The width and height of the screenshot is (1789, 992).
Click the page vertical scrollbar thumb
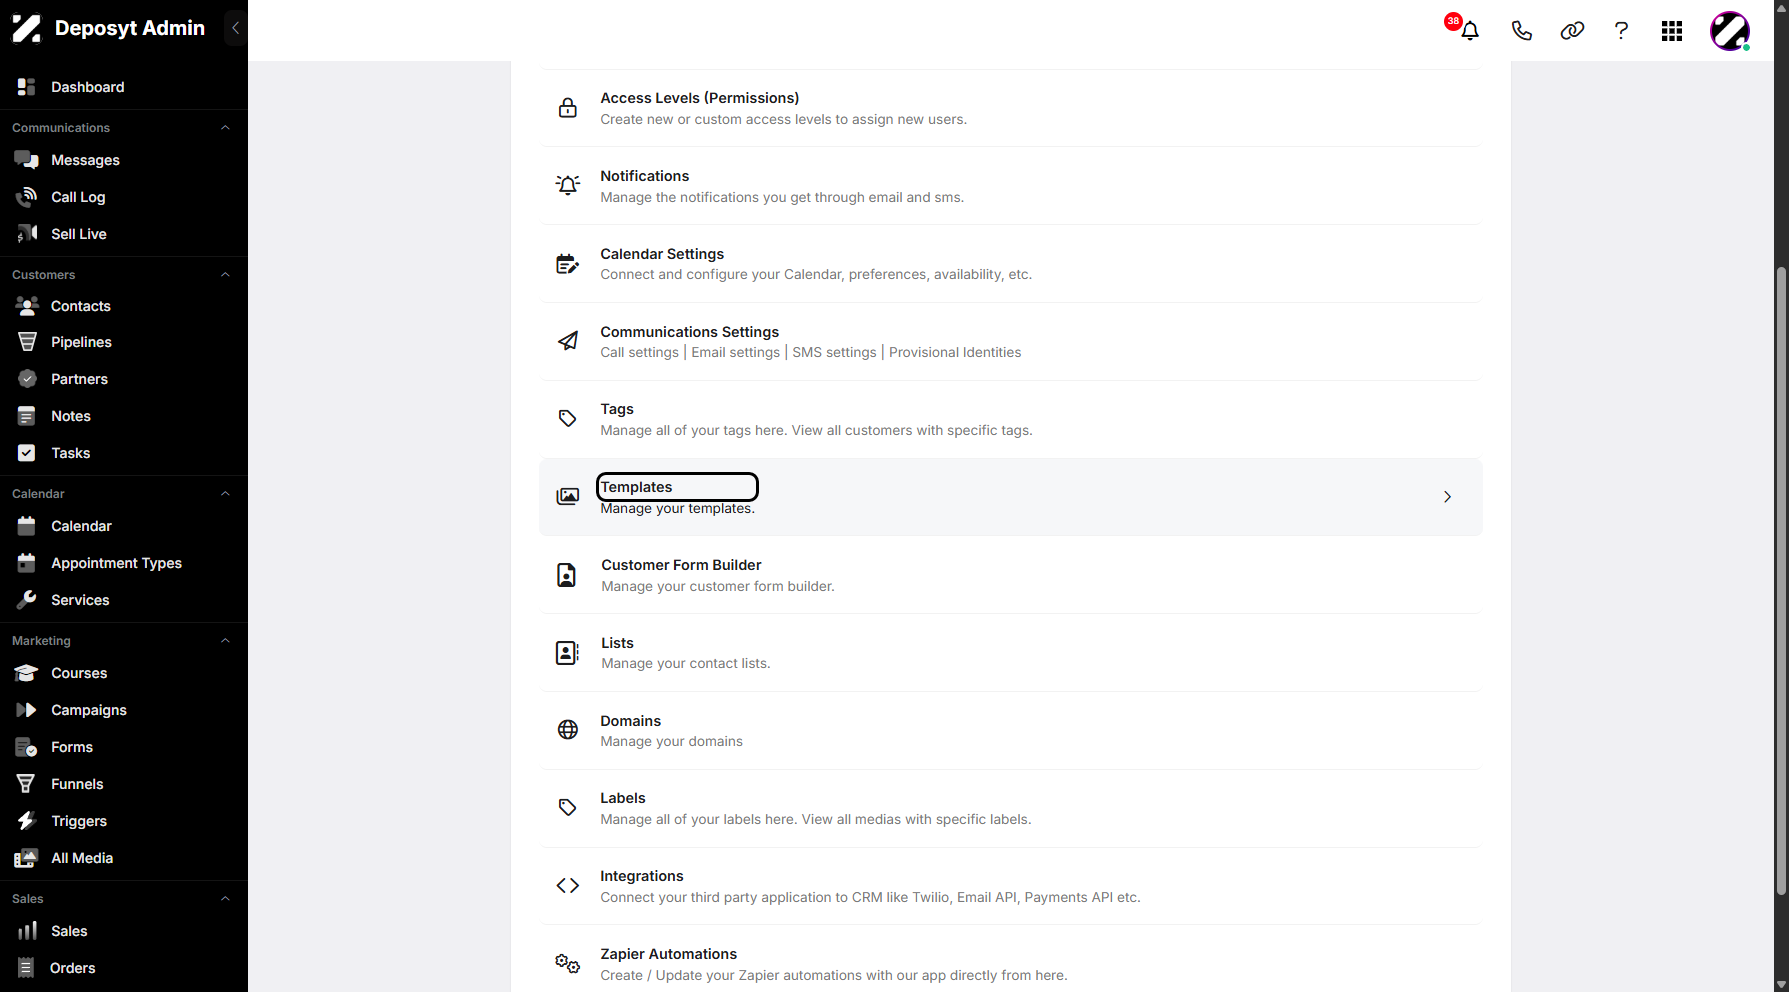point(1780,580)
